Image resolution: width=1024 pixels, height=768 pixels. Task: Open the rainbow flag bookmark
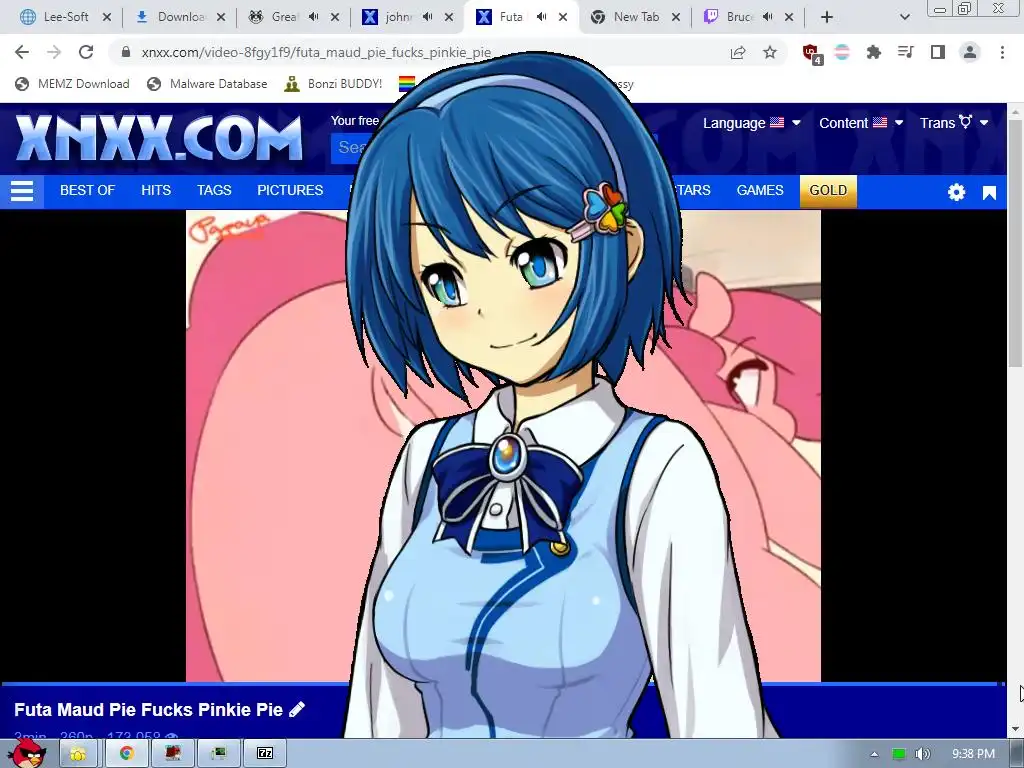407,84
